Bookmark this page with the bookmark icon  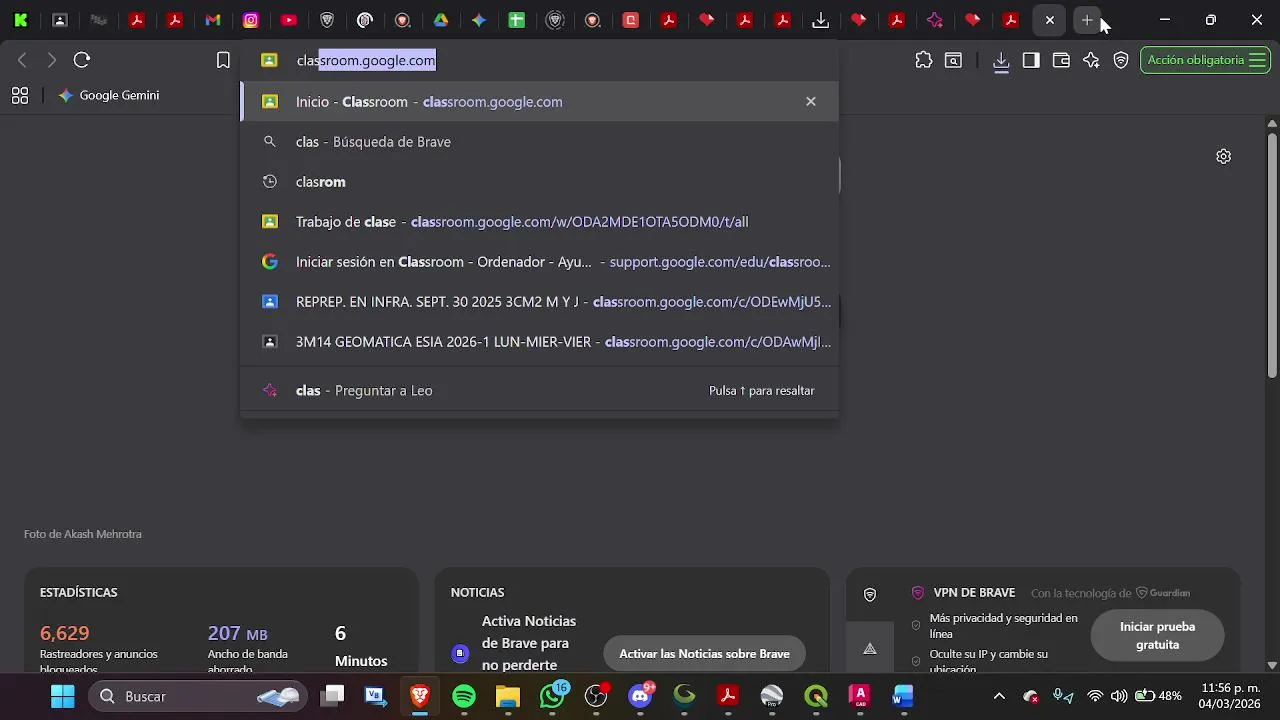pyautogui.click(x=224, y=60)
